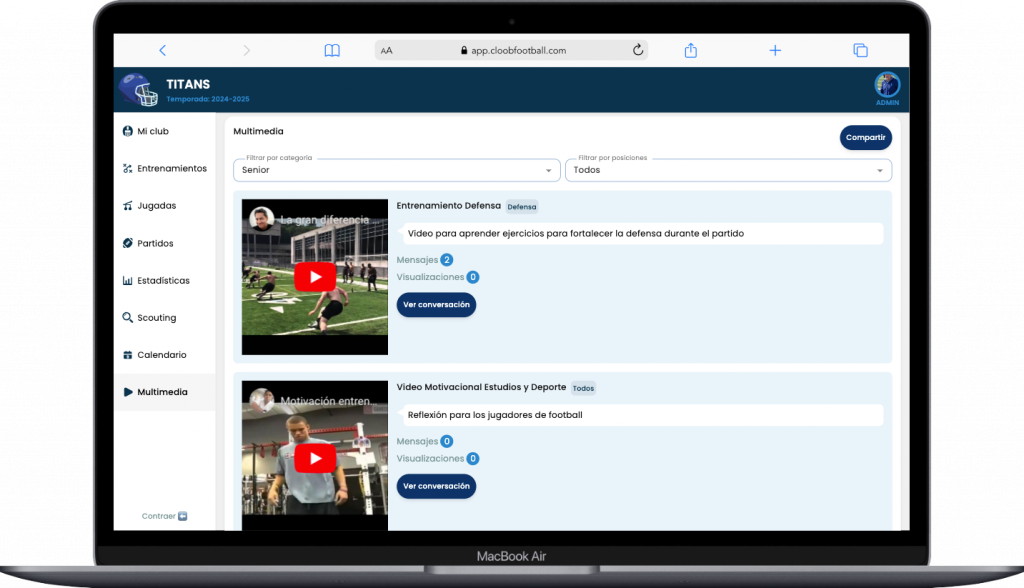
Task: Open Mi club in the sidebar
Action: pyautogui.click(x=152, y=131)
